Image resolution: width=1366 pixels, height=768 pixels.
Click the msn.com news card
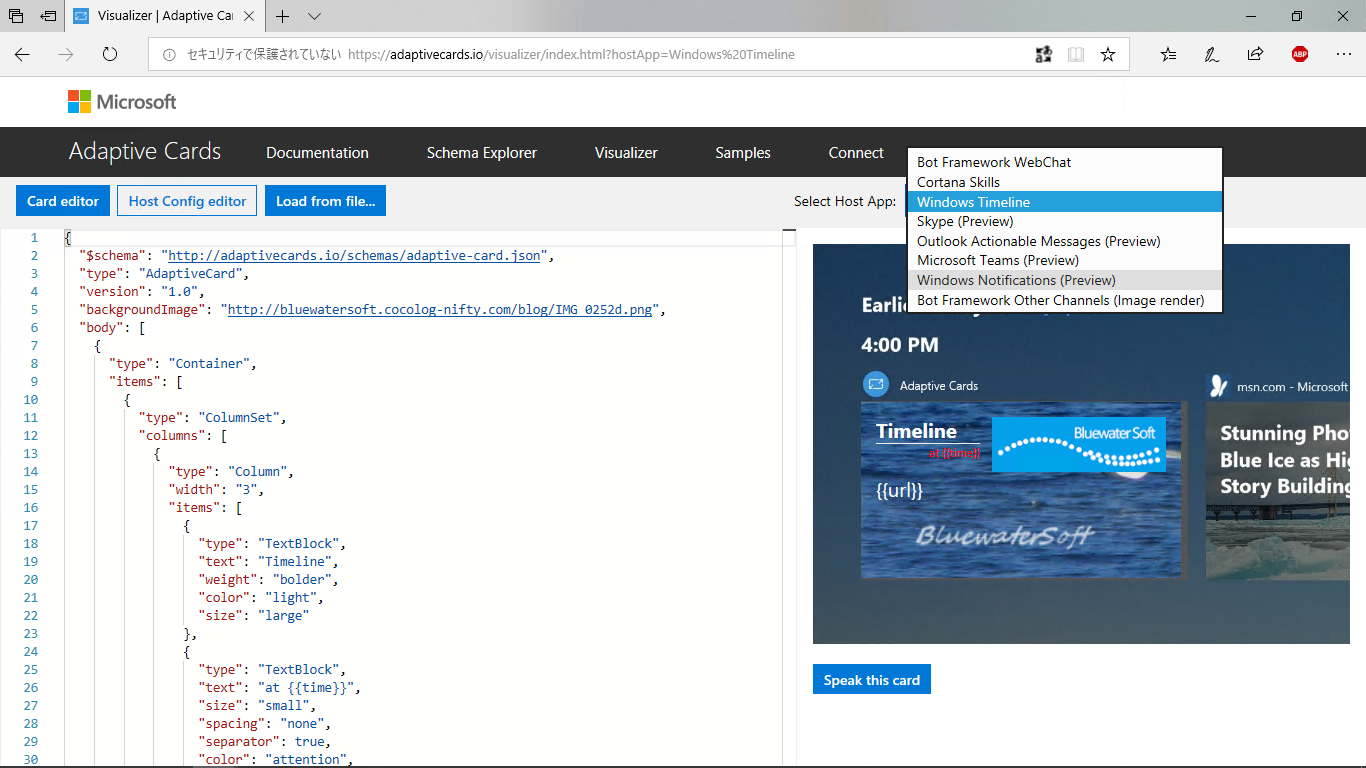(x=1277, y=490)
